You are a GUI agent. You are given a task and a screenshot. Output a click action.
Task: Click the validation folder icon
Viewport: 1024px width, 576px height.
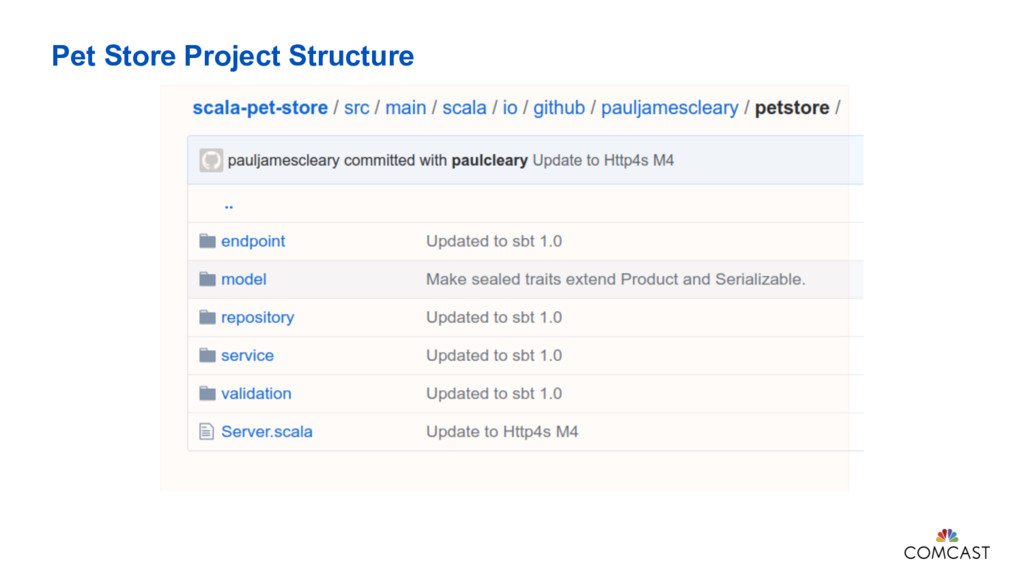[207, 393]
